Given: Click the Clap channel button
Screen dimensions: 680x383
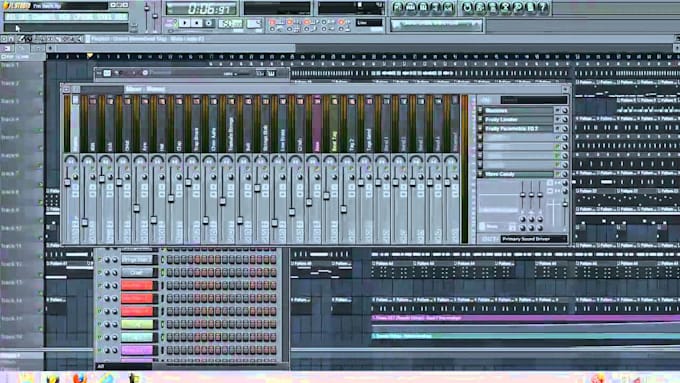Looking at the screenshot, I should click(137, 272).
